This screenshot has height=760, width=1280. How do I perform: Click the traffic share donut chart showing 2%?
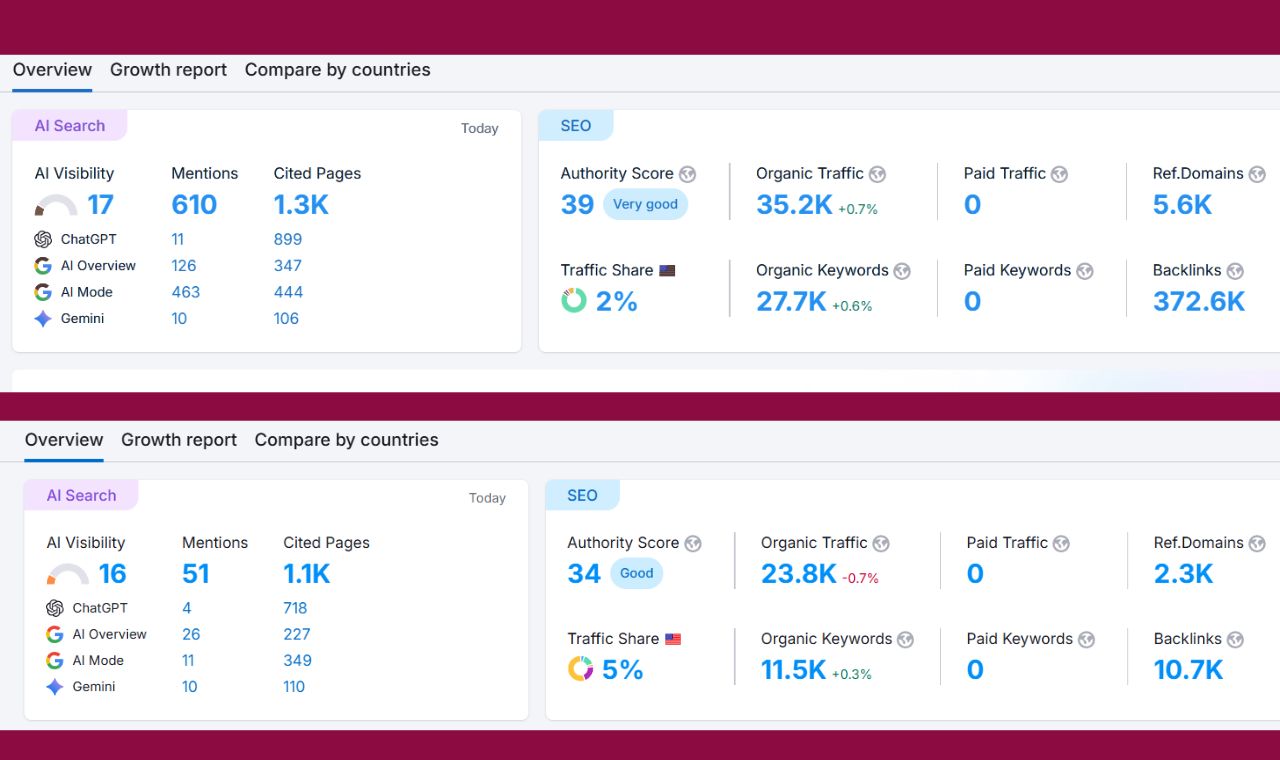(574, 300)
